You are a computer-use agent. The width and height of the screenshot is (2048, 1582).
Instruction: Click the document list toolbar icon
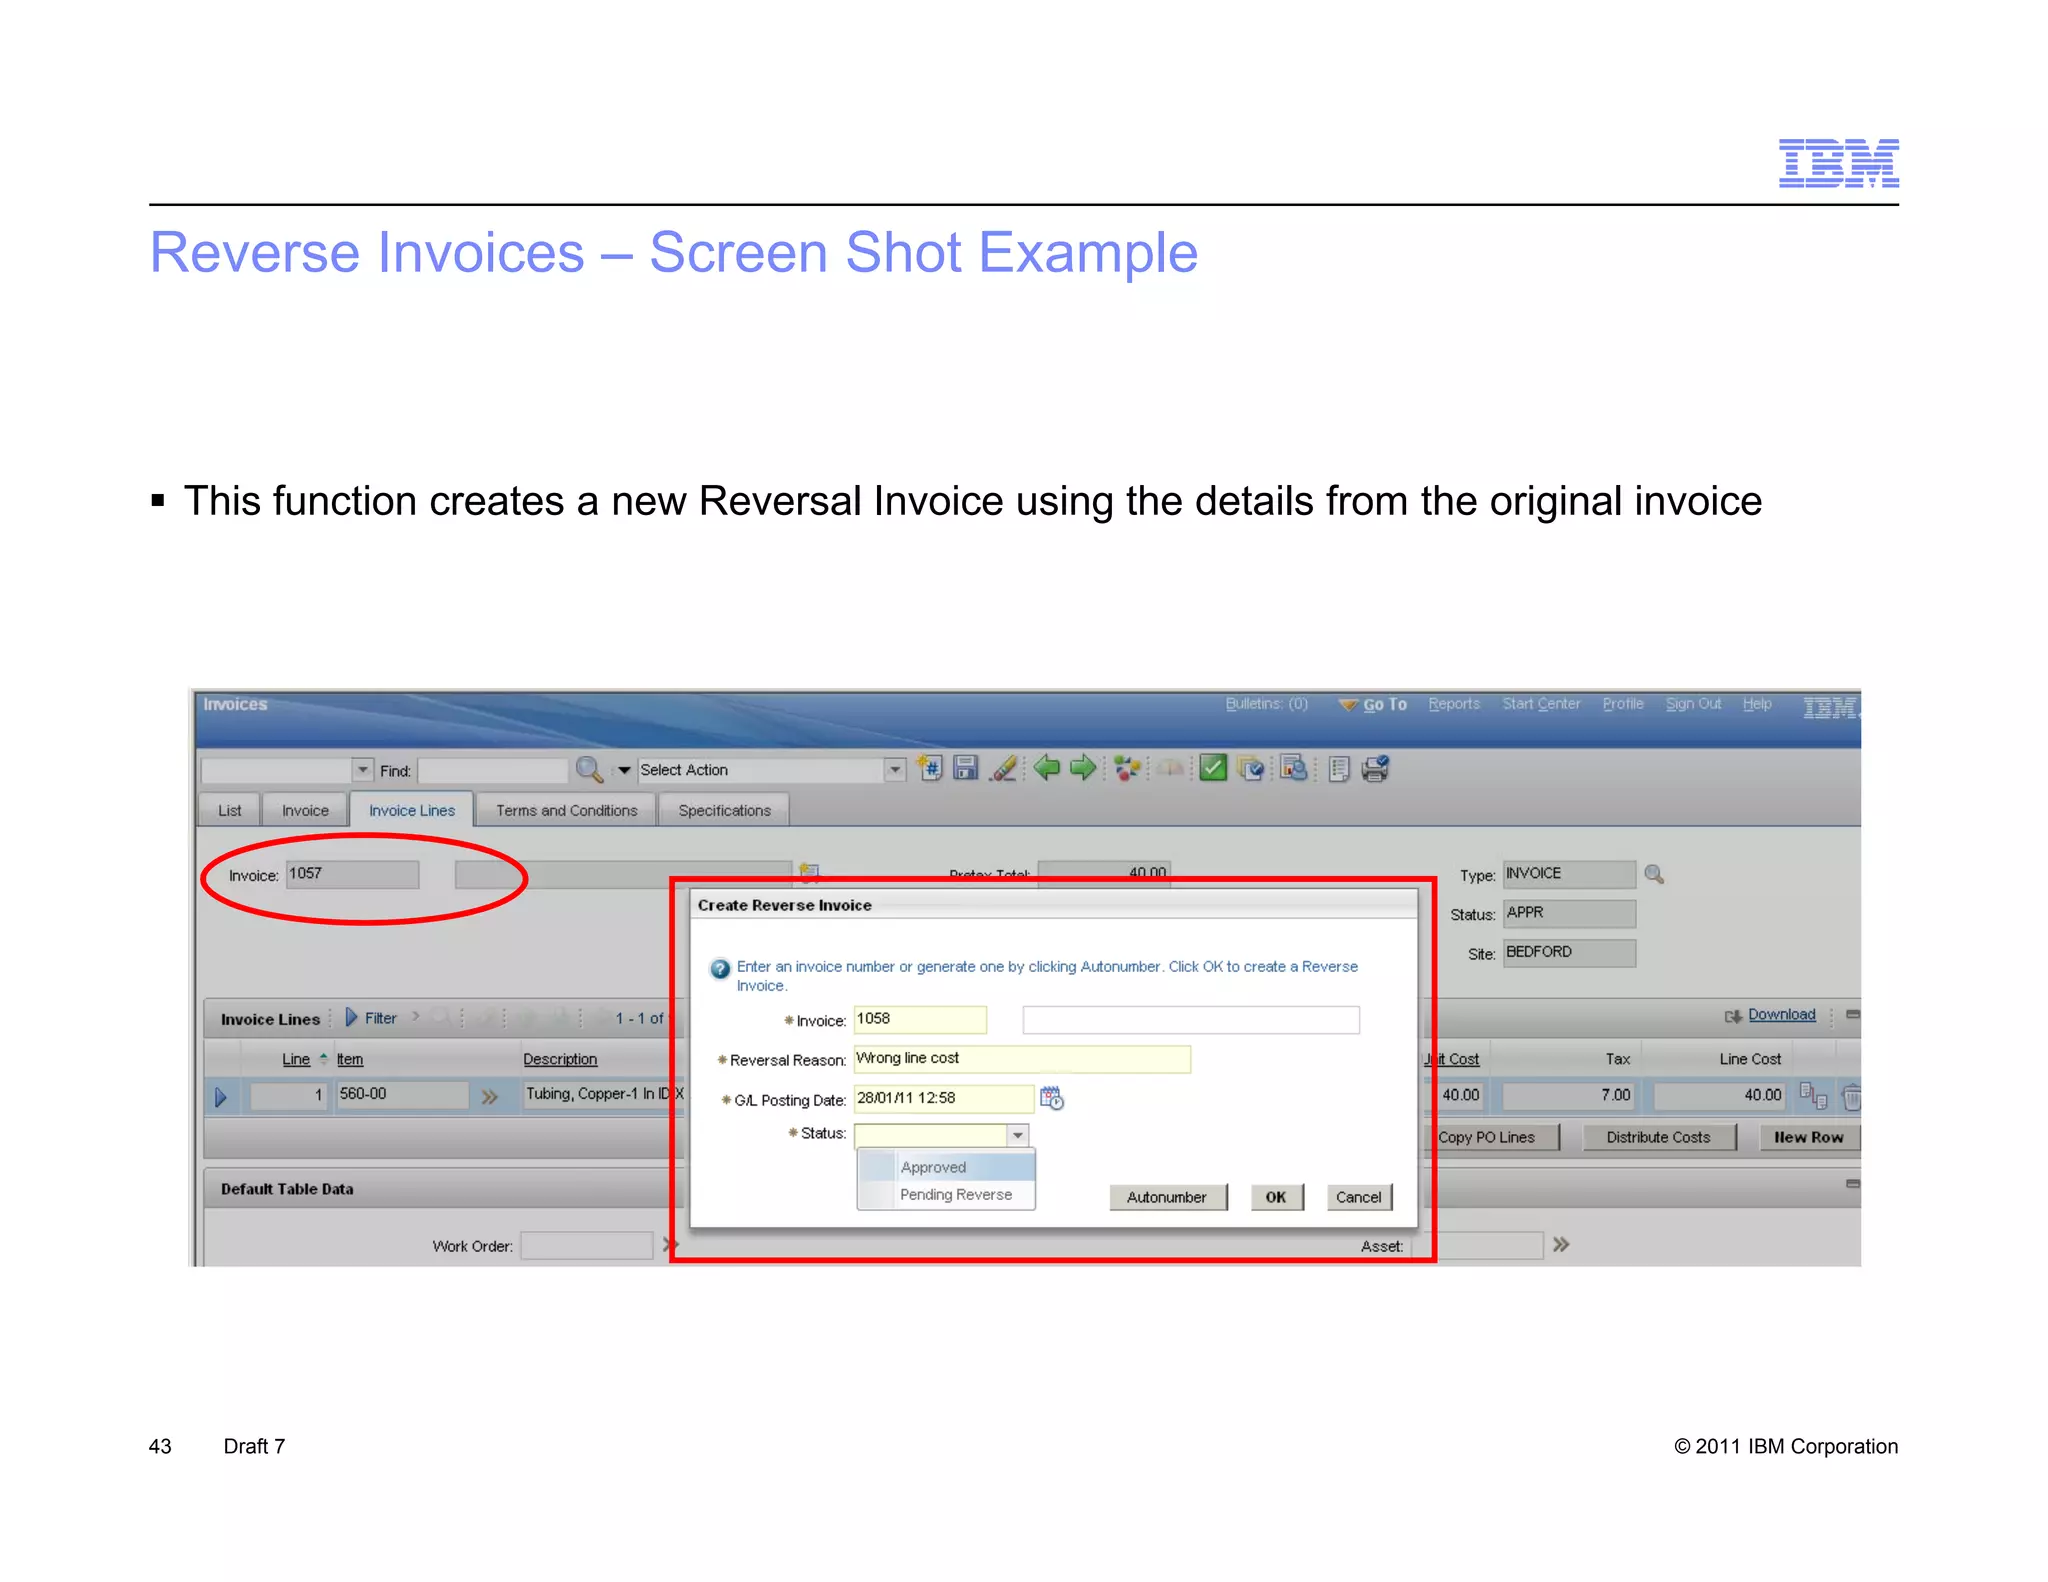[x=1340, y=768]
